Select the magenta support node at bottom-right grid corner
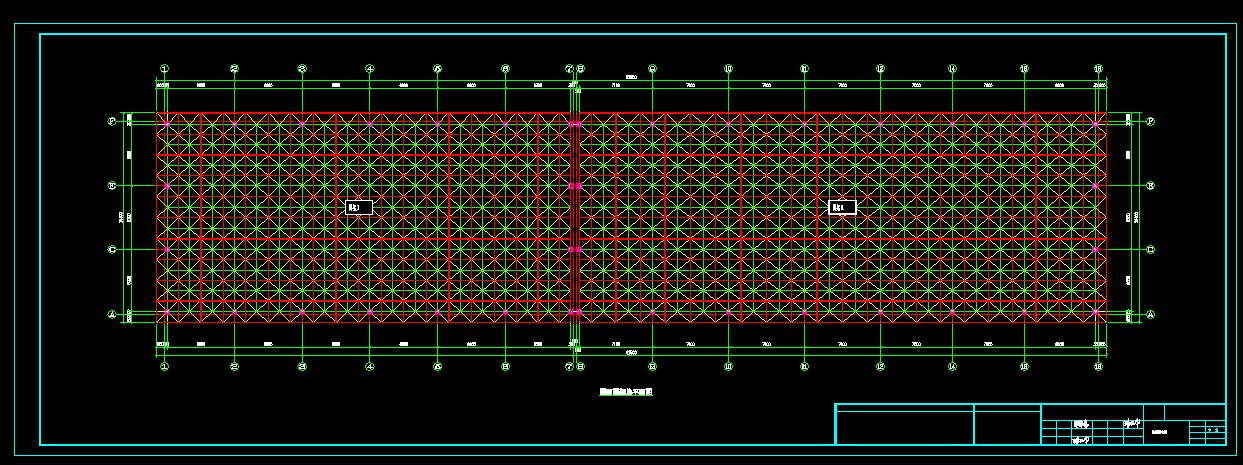This screenshot has height=465, width=1243. tap(1096, 312)
